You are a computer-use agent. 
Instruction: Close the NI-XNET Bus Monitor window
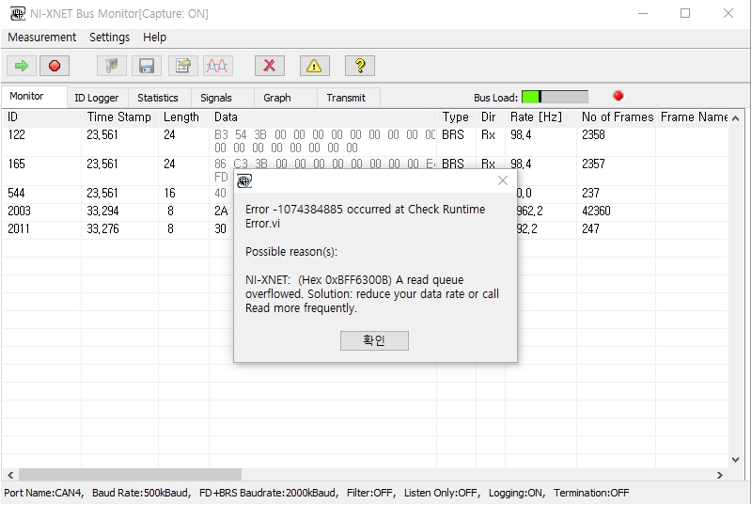pos(728,13)
